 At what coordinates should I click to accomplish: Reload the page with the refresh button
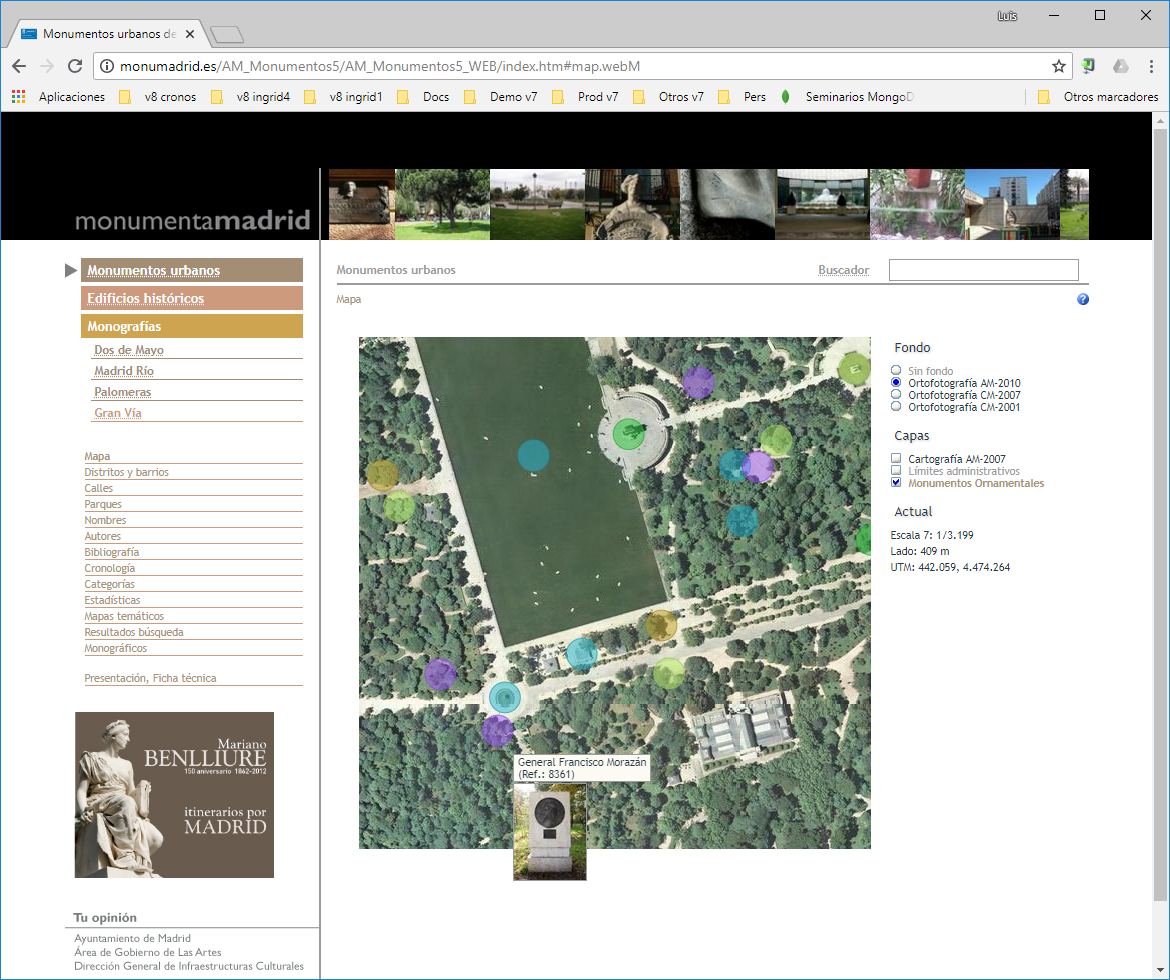point(75,67)
